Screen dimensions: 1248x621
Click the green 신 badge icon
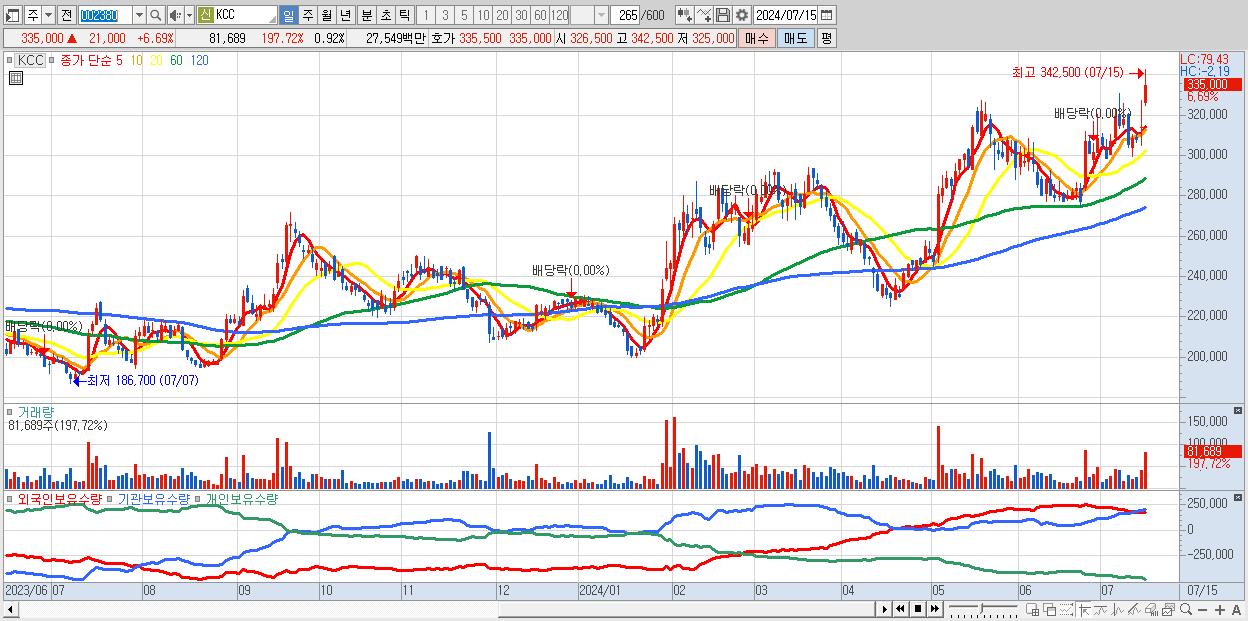(x=205, y=15)
